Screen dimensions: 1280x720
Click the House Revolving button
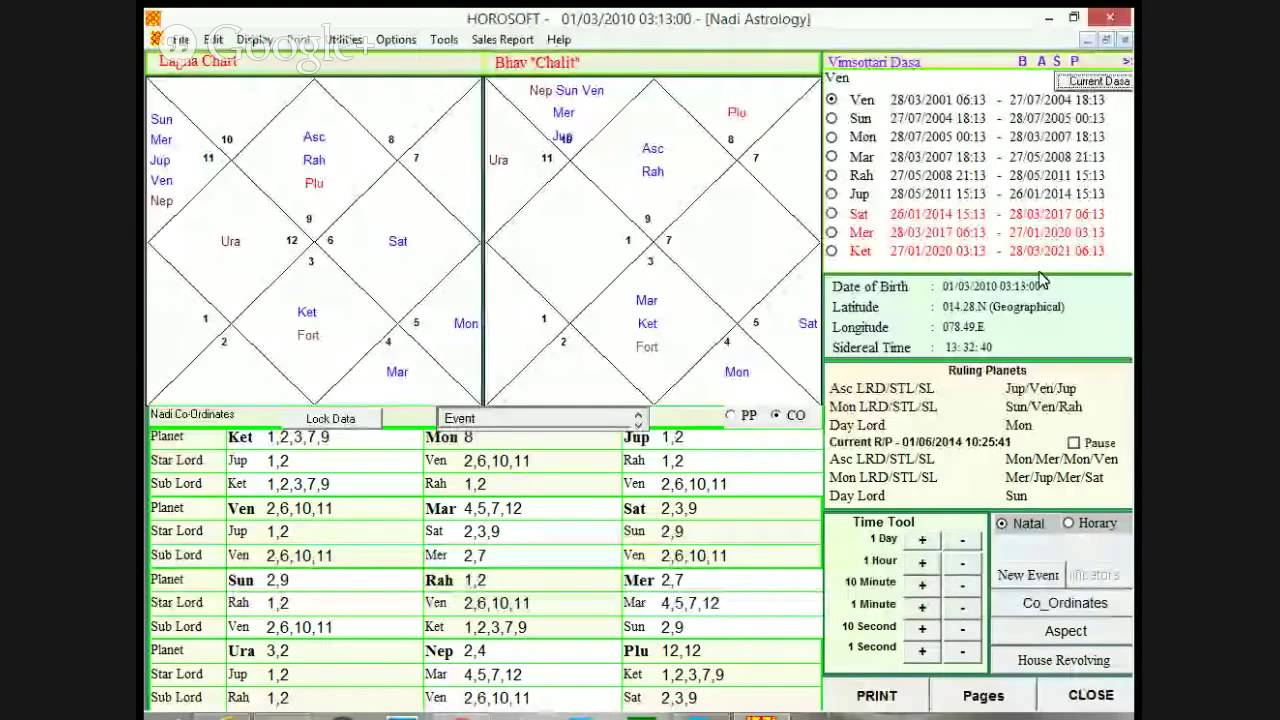point(1064,660)
